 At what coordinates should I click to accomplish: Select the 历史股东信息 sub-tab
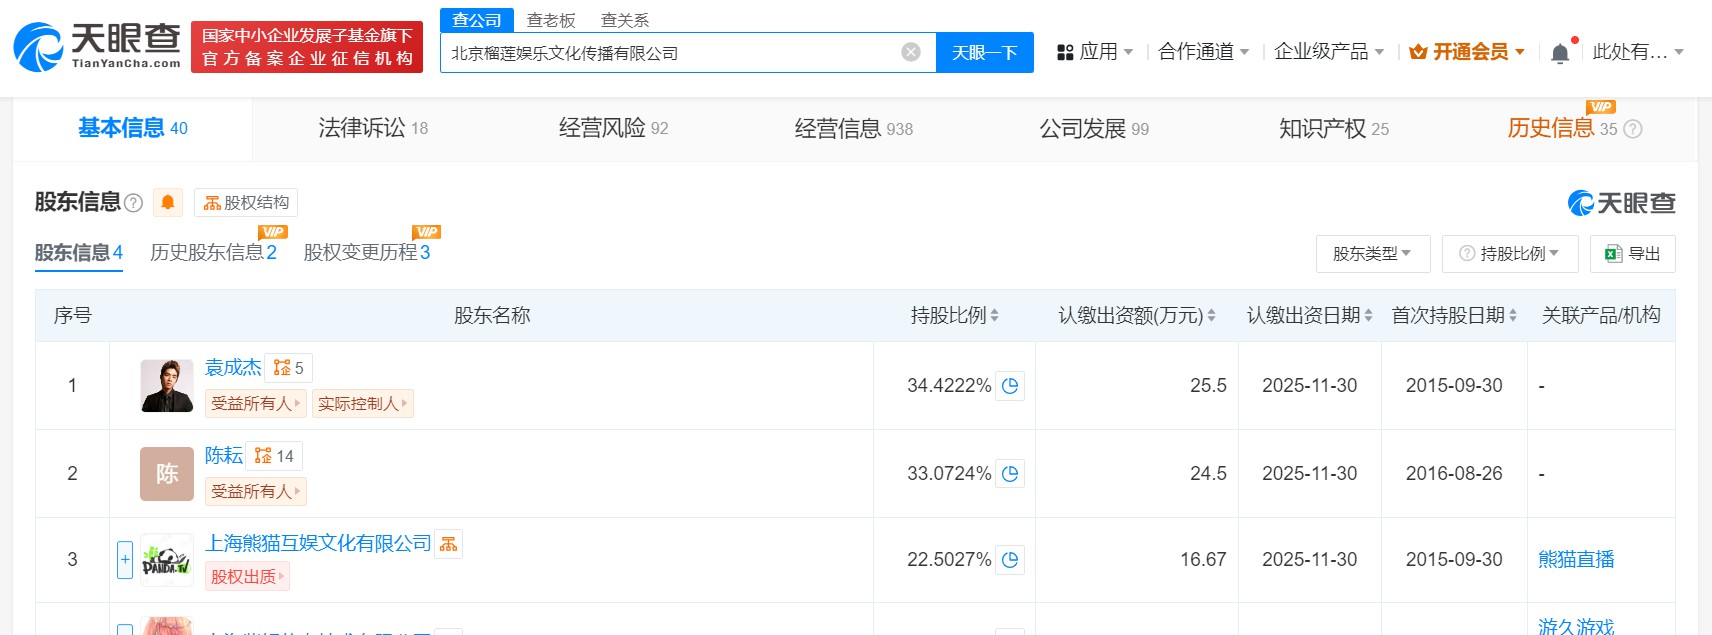(213, 253)
